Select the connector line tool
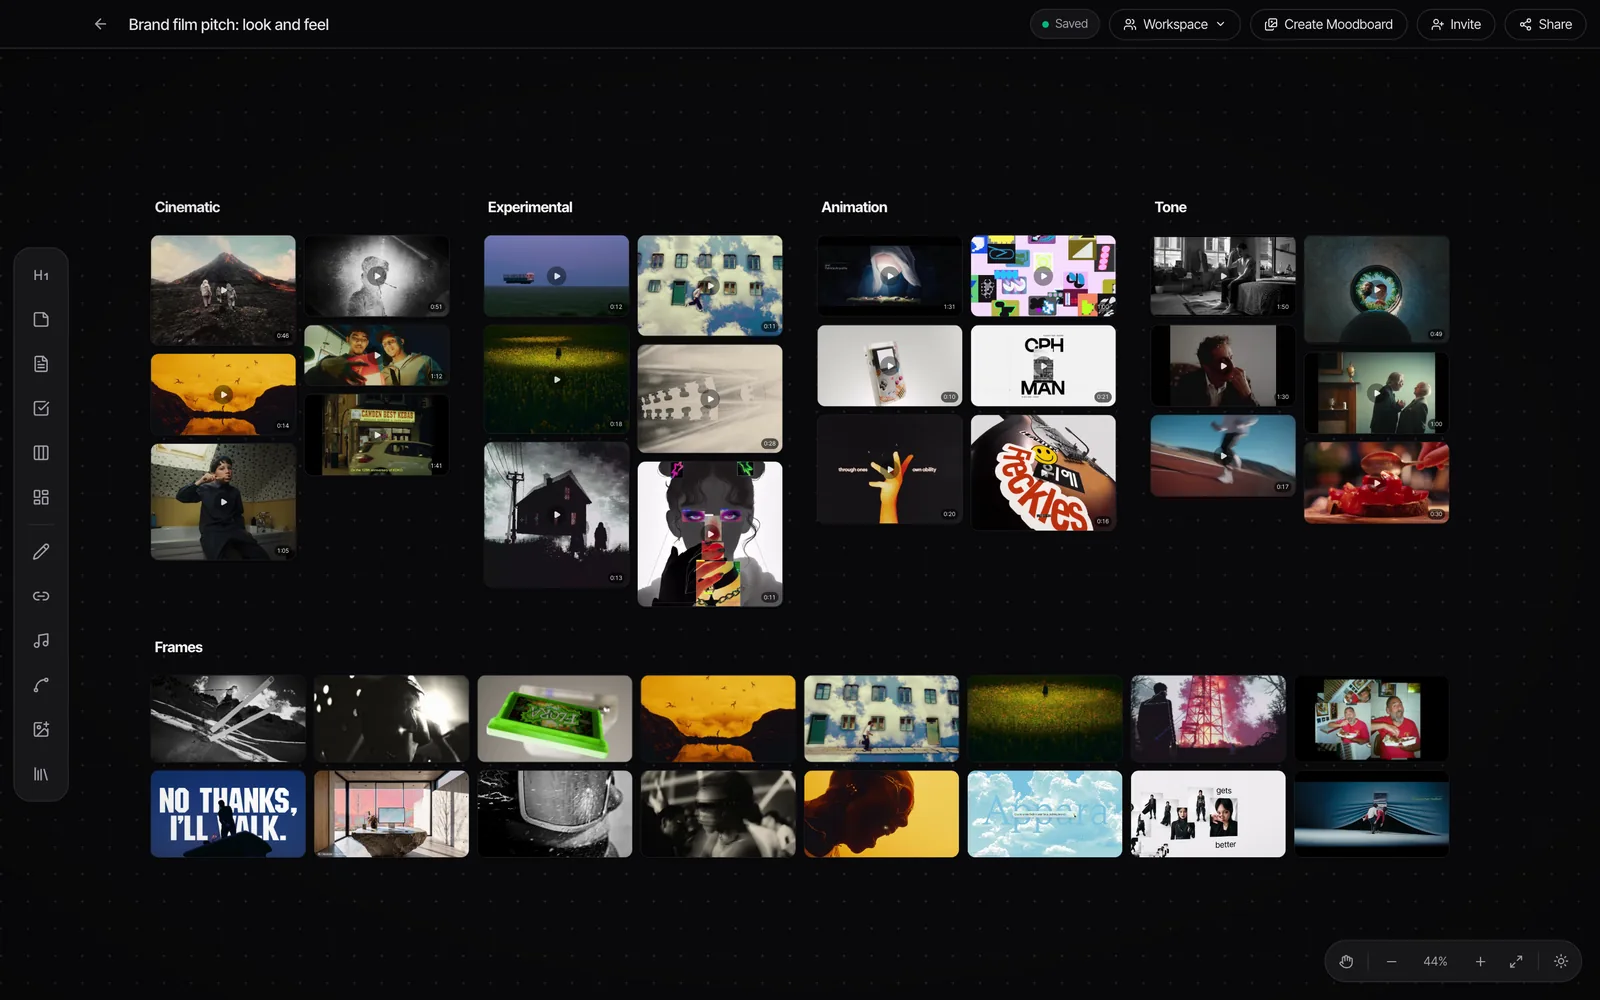 (41, 685)
